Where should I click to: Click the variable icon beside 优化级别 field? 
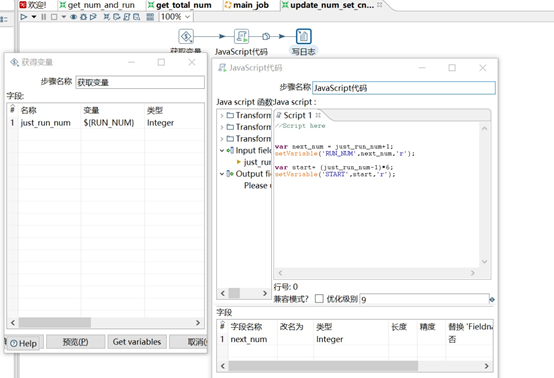[x=492, y=300]
